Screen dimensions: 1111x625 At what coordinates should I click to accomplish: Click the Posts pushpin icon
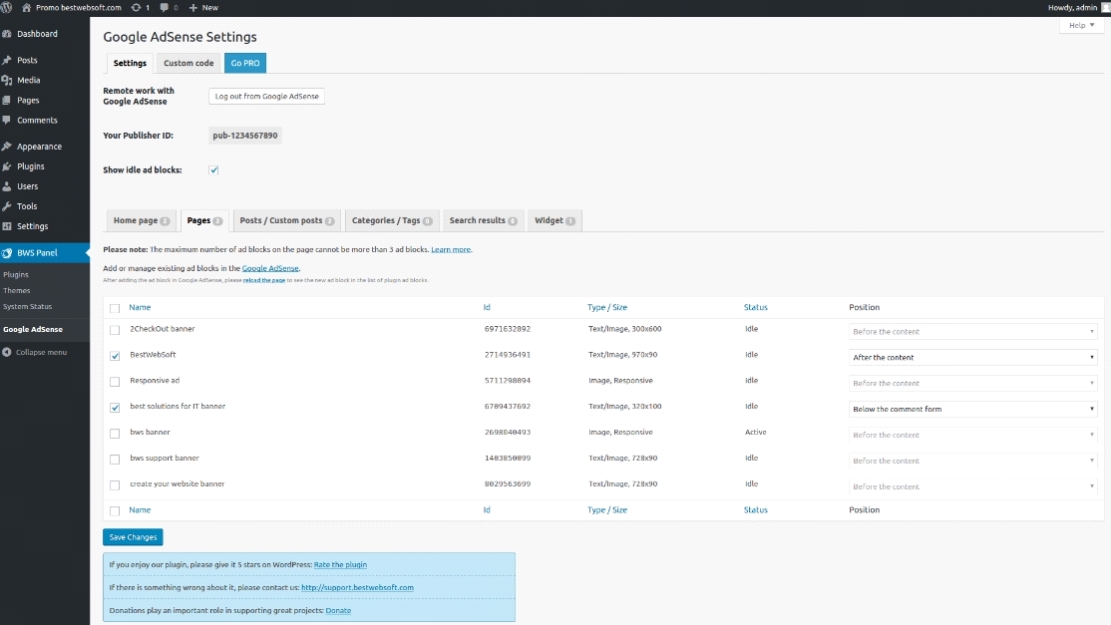tap(7, 60)
